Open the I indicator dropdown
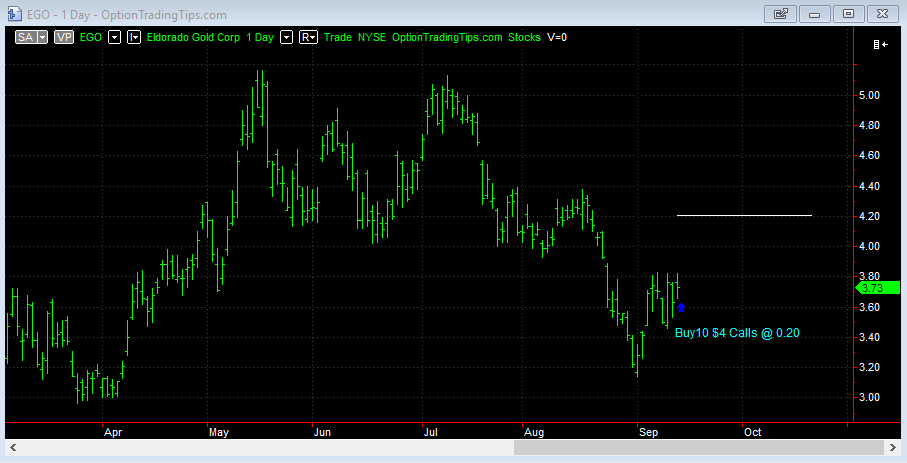The width and height of the screenshot is (907, 463). (x=134, y=38)
